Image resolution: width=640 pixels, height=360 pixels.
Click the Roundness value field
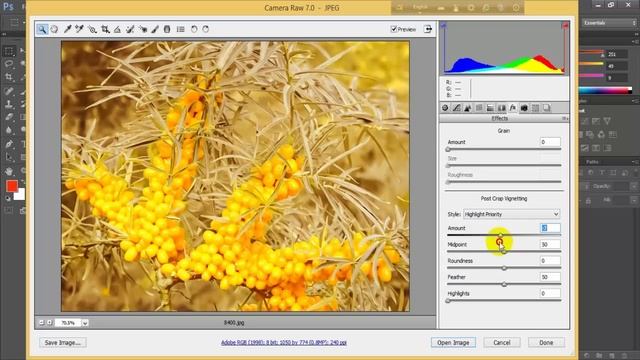coord(550,260)
